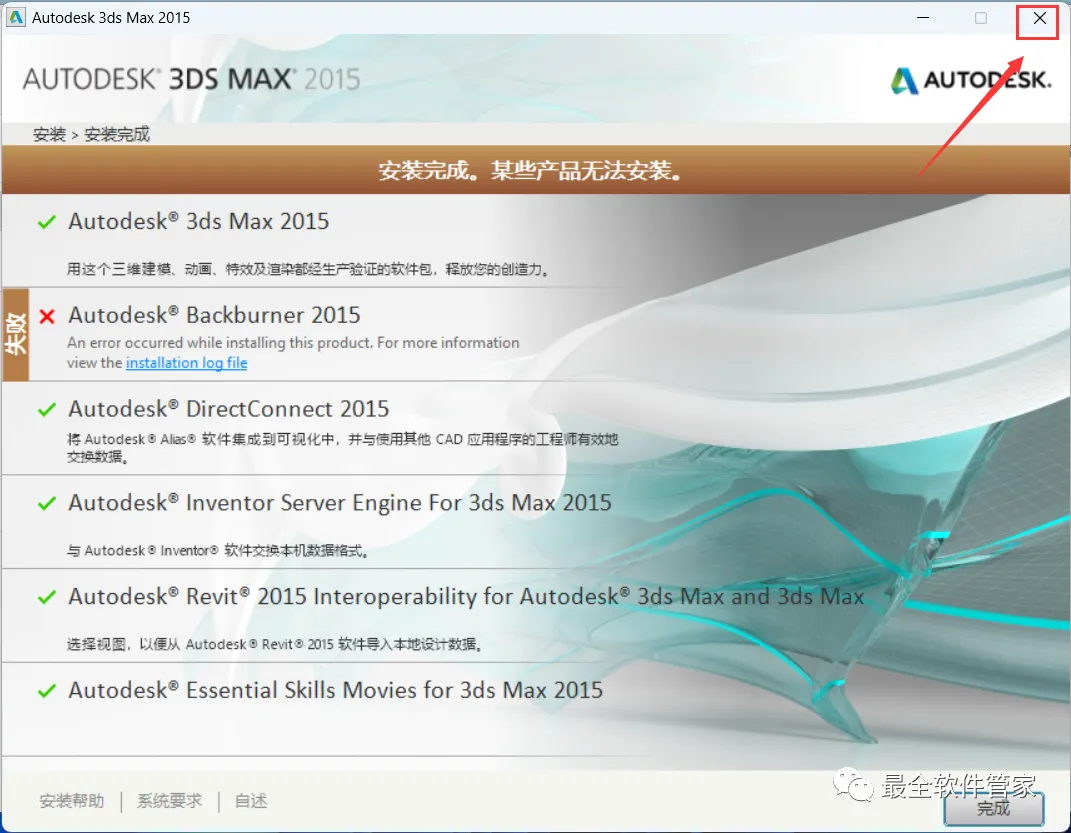The height and width of the screenshot is (833, 1071).
Task: Select the Autodesk® 3ds Max 2015 title text
Action: point(199,221)
